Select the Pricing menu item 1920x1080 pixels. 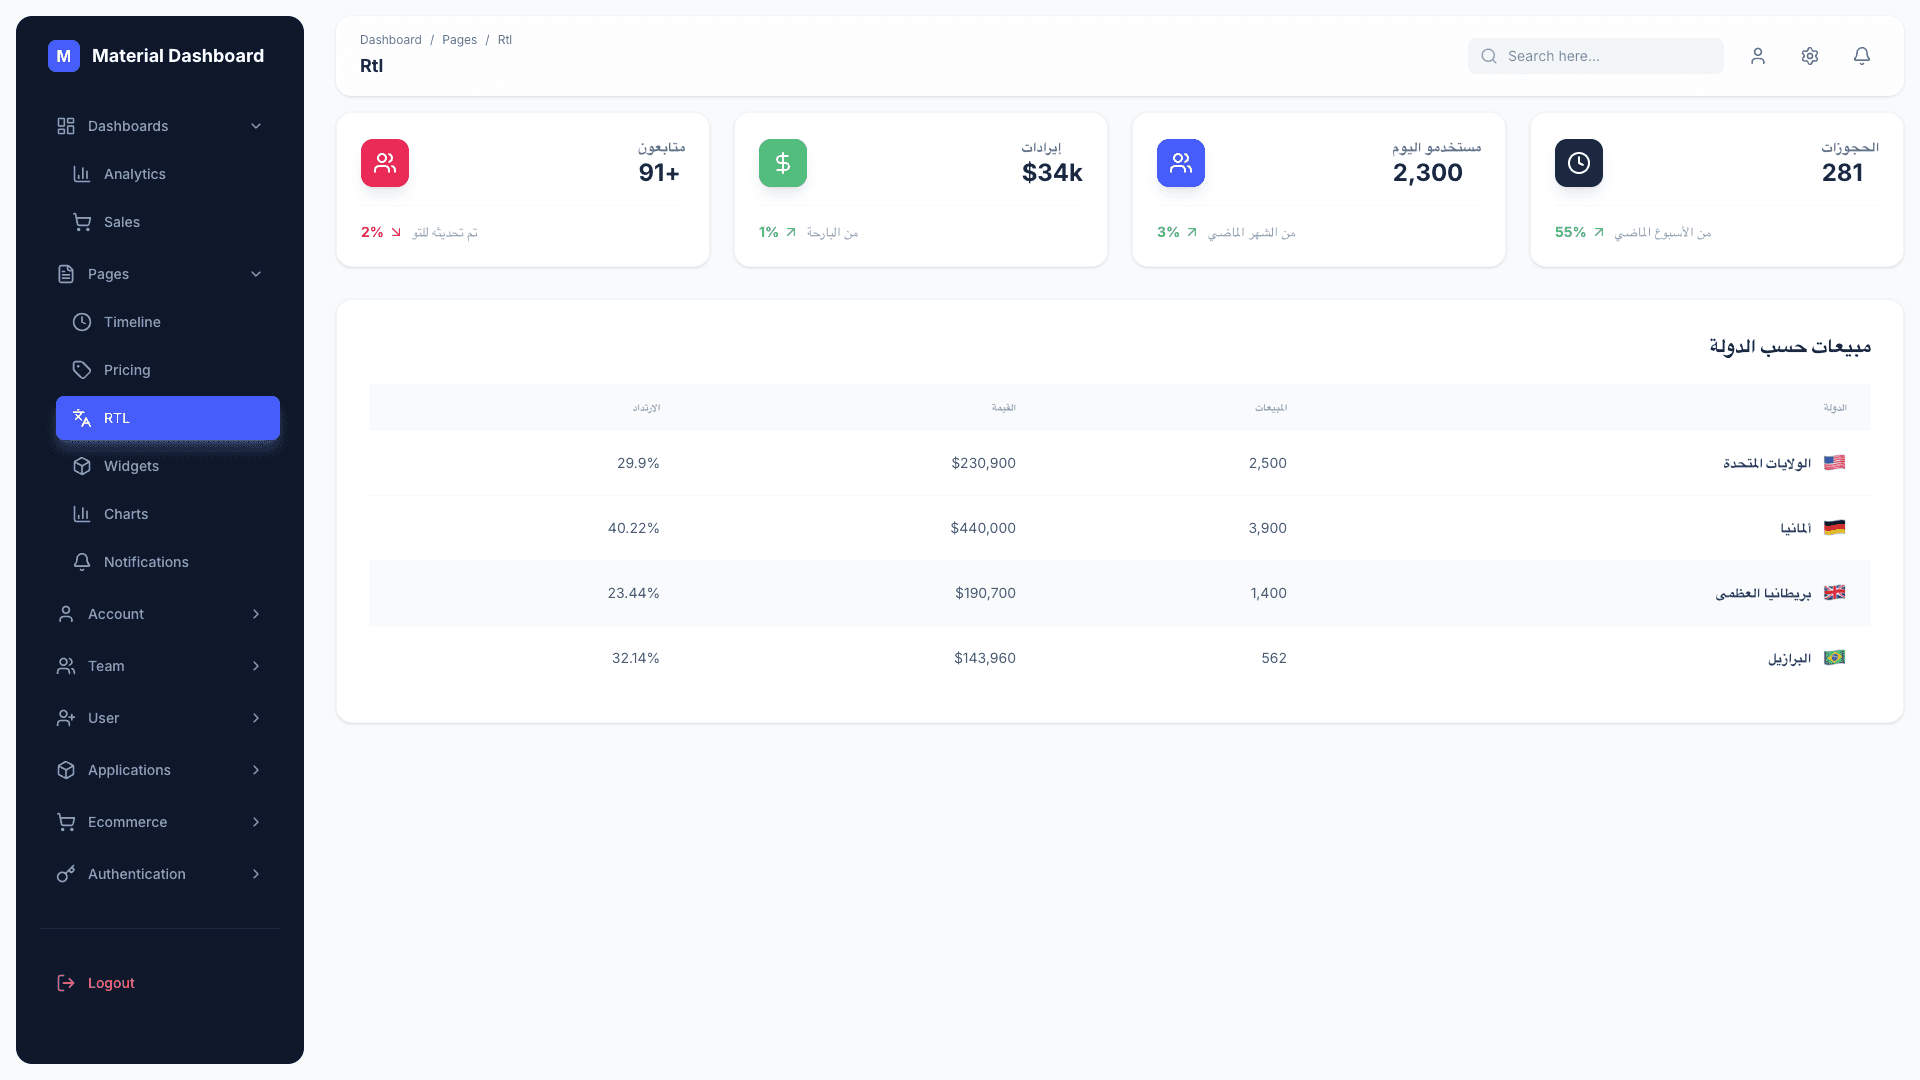(128, 369)
